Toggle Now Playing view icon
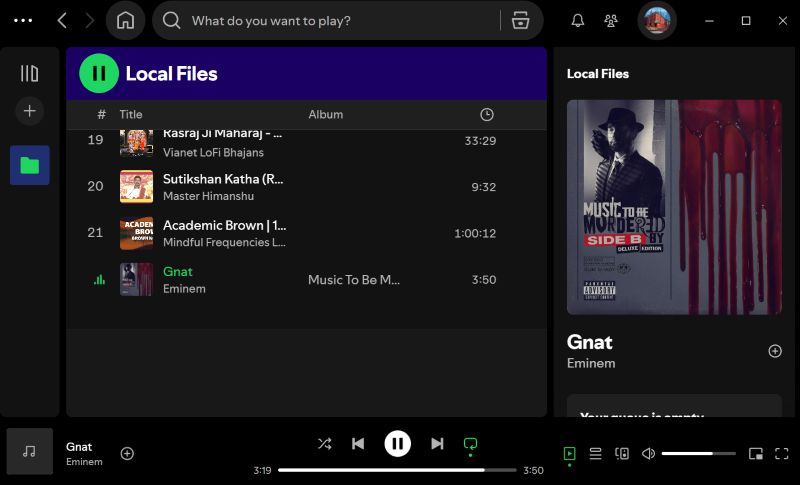This screenshot has height=485, width=800. point(569,453)
